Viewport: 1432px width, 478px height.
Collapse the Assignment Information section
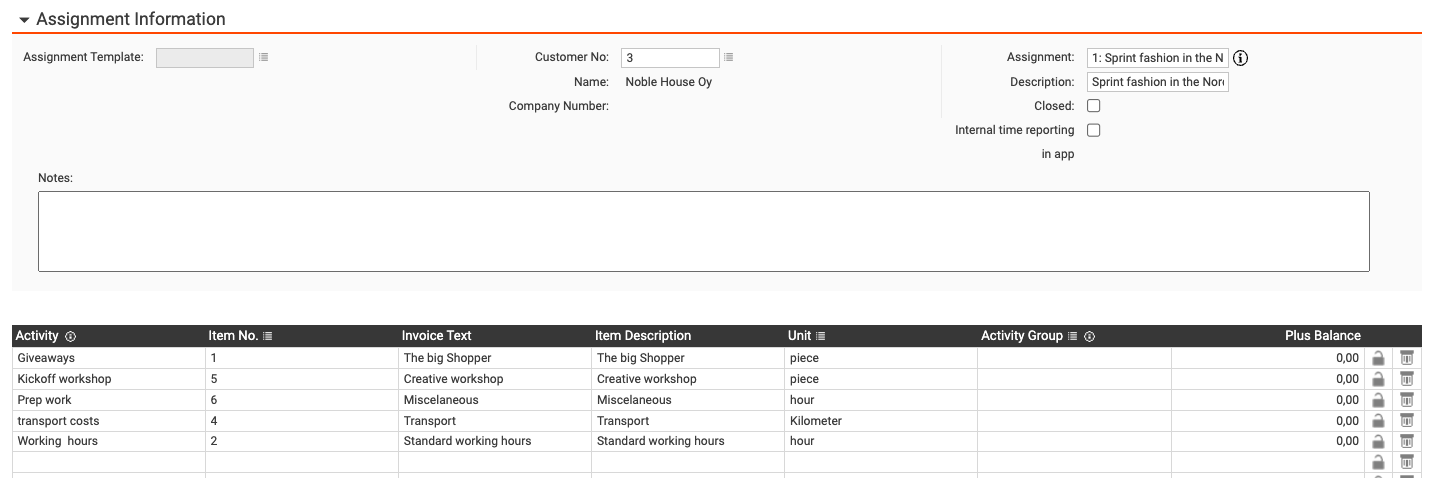pyautogui.click(x=24, y=20)
